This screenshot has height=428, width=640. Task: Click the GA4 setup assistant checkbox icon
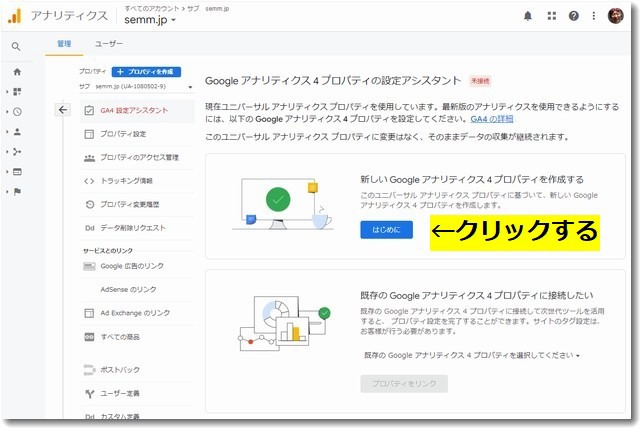[89, 111]
